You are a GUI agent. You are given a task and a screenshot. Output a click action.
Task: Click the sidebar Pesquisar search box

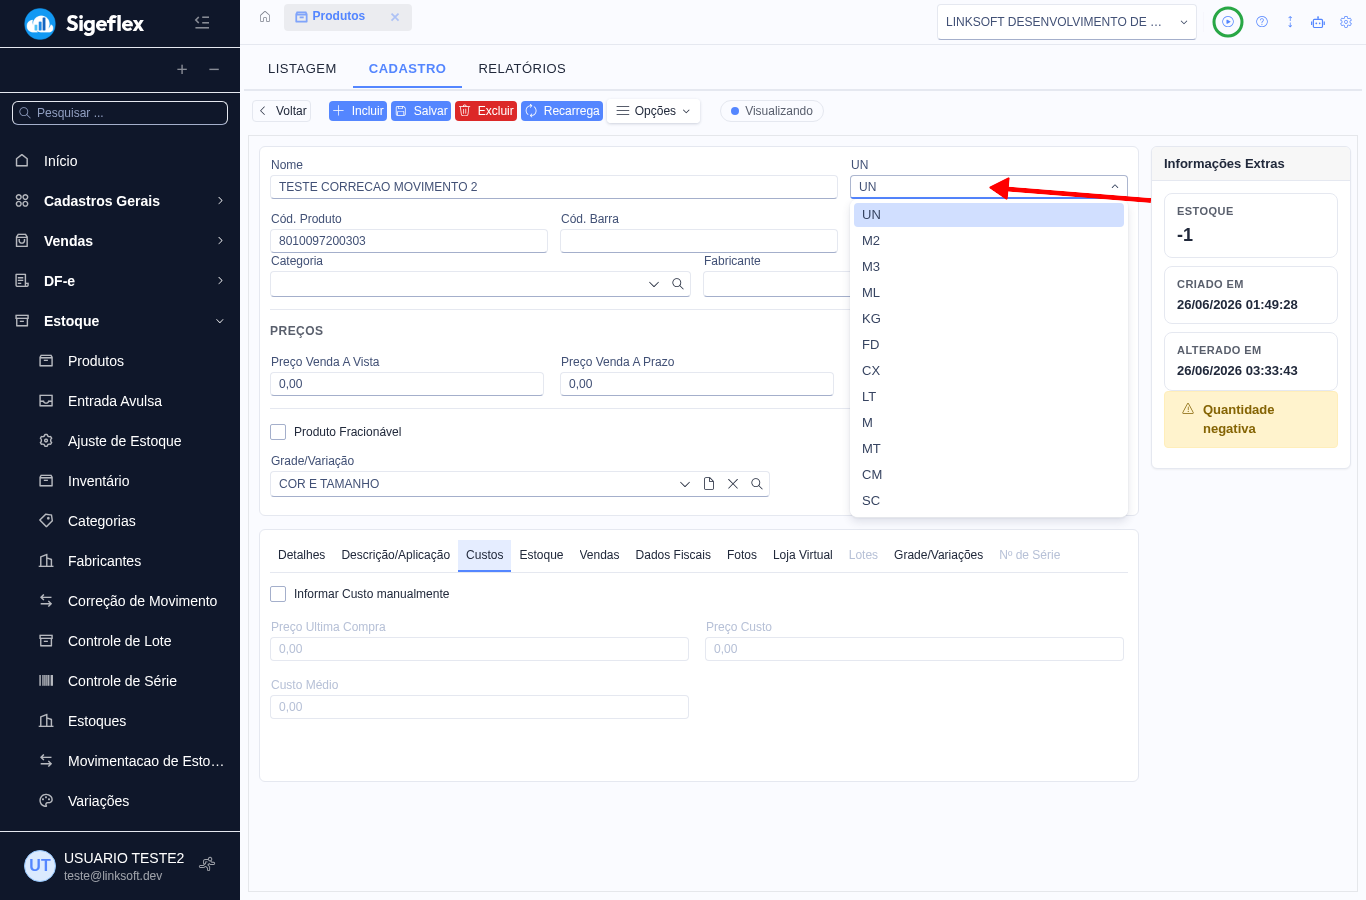coord(120,113)
